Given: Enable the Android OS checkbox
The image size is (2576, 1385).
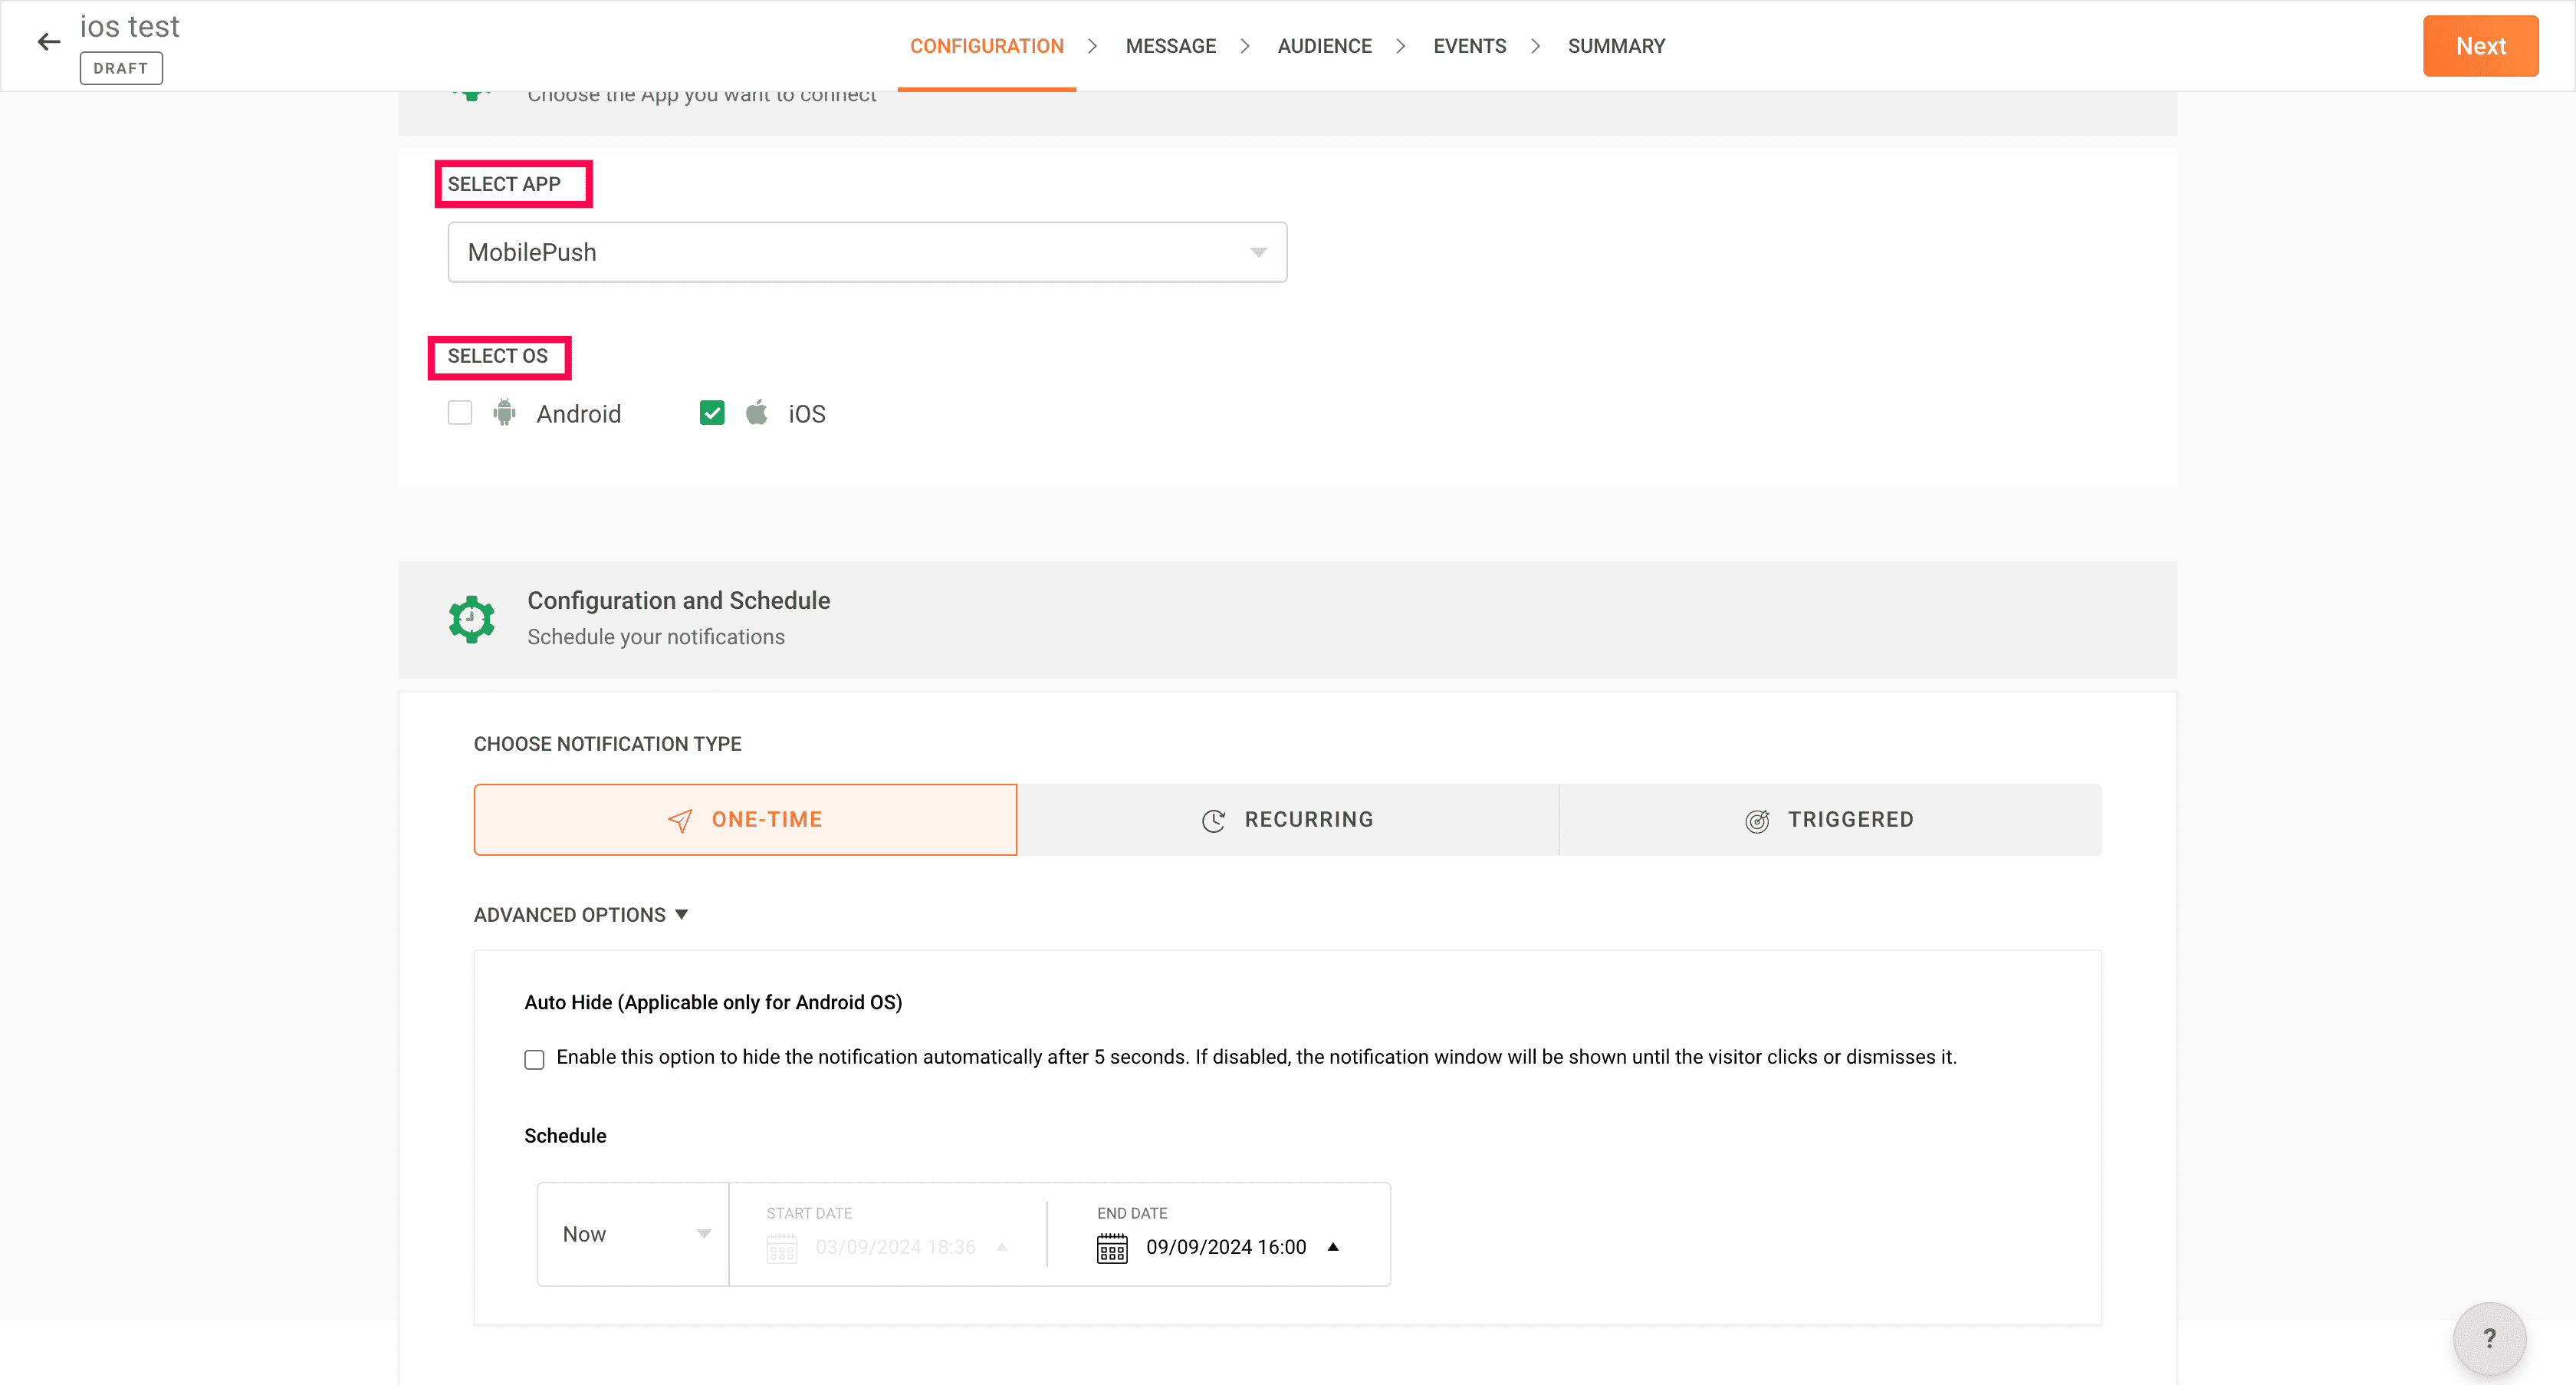Looking at the screenshot, I should [x=460, y=413].
